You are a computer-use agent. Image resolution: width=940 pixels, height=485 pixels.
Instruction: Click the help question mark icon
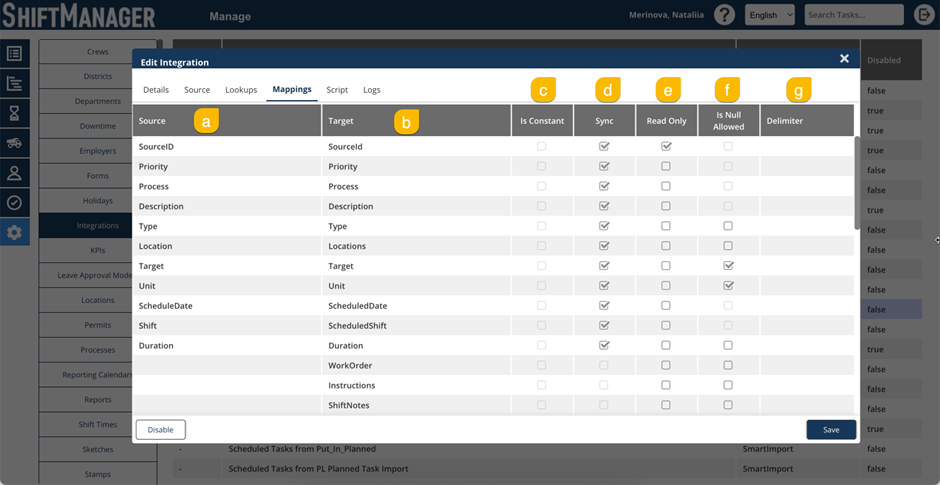tap(724, 15)
